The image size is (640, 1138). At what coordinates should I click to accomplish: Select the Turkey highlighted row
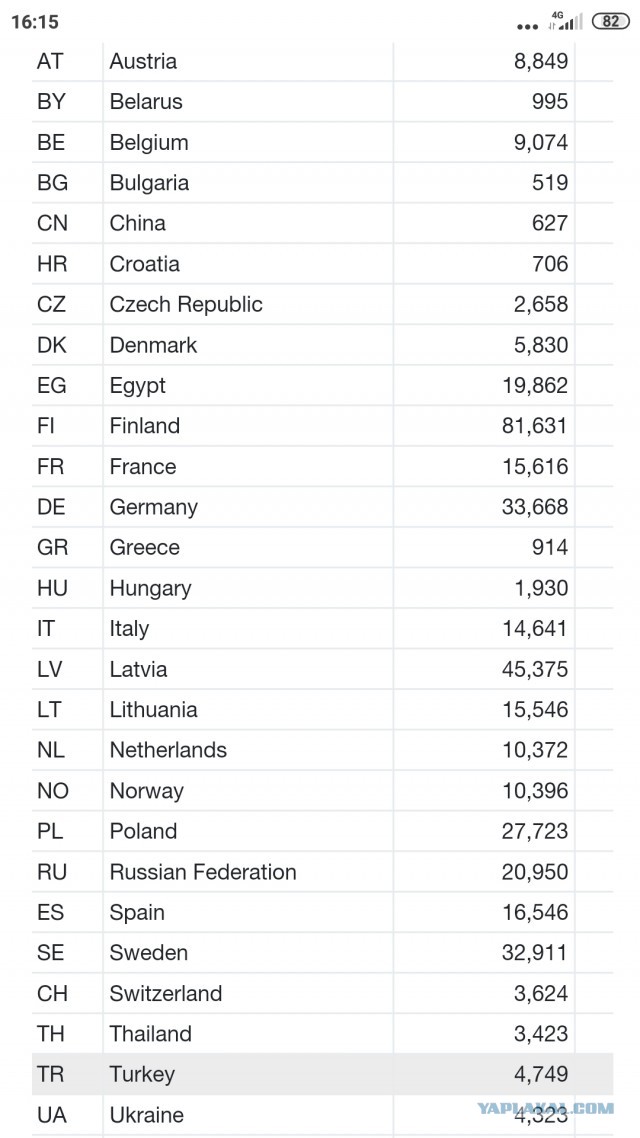[322, 1073]
